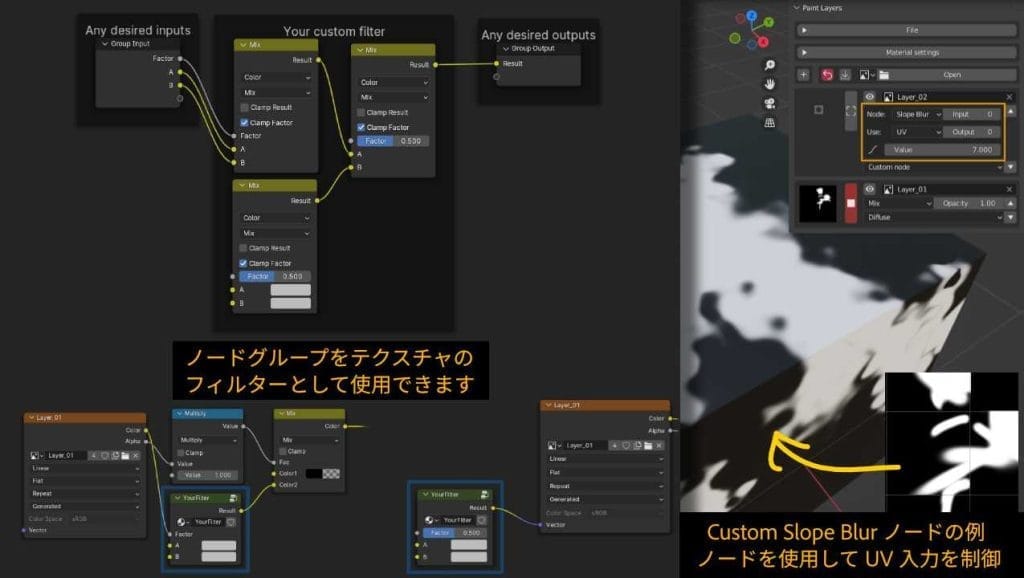
Task: Click the Open button in Paint Layers
Action: (950, 74)
